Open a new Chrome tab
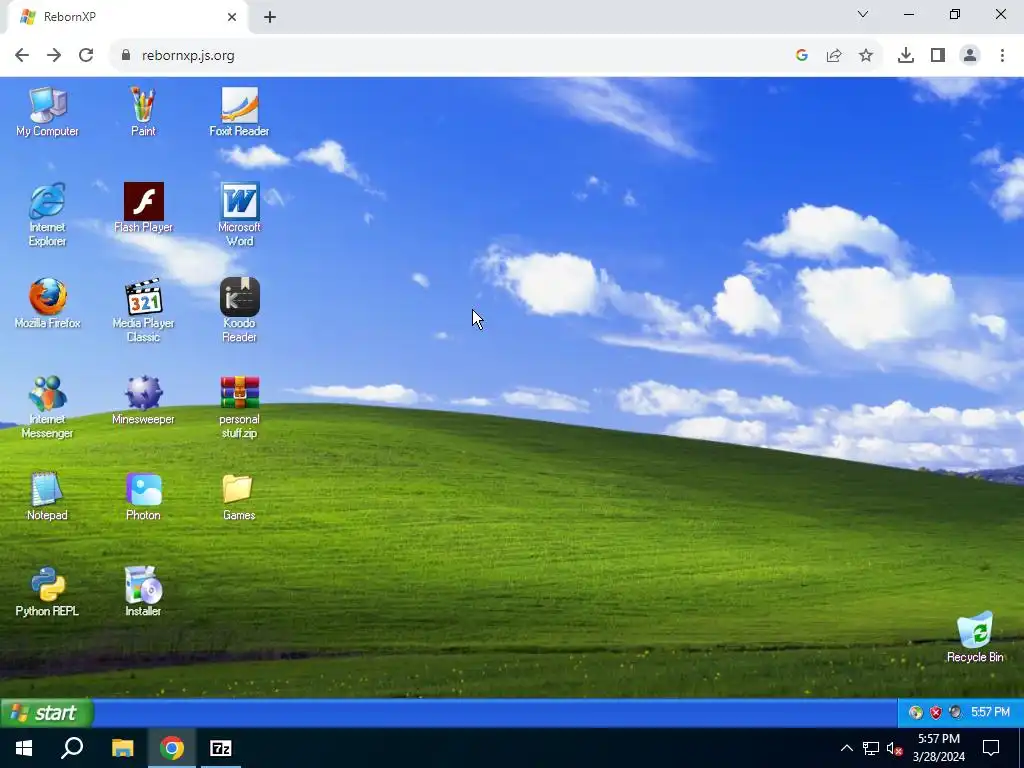 pos(270,17)
